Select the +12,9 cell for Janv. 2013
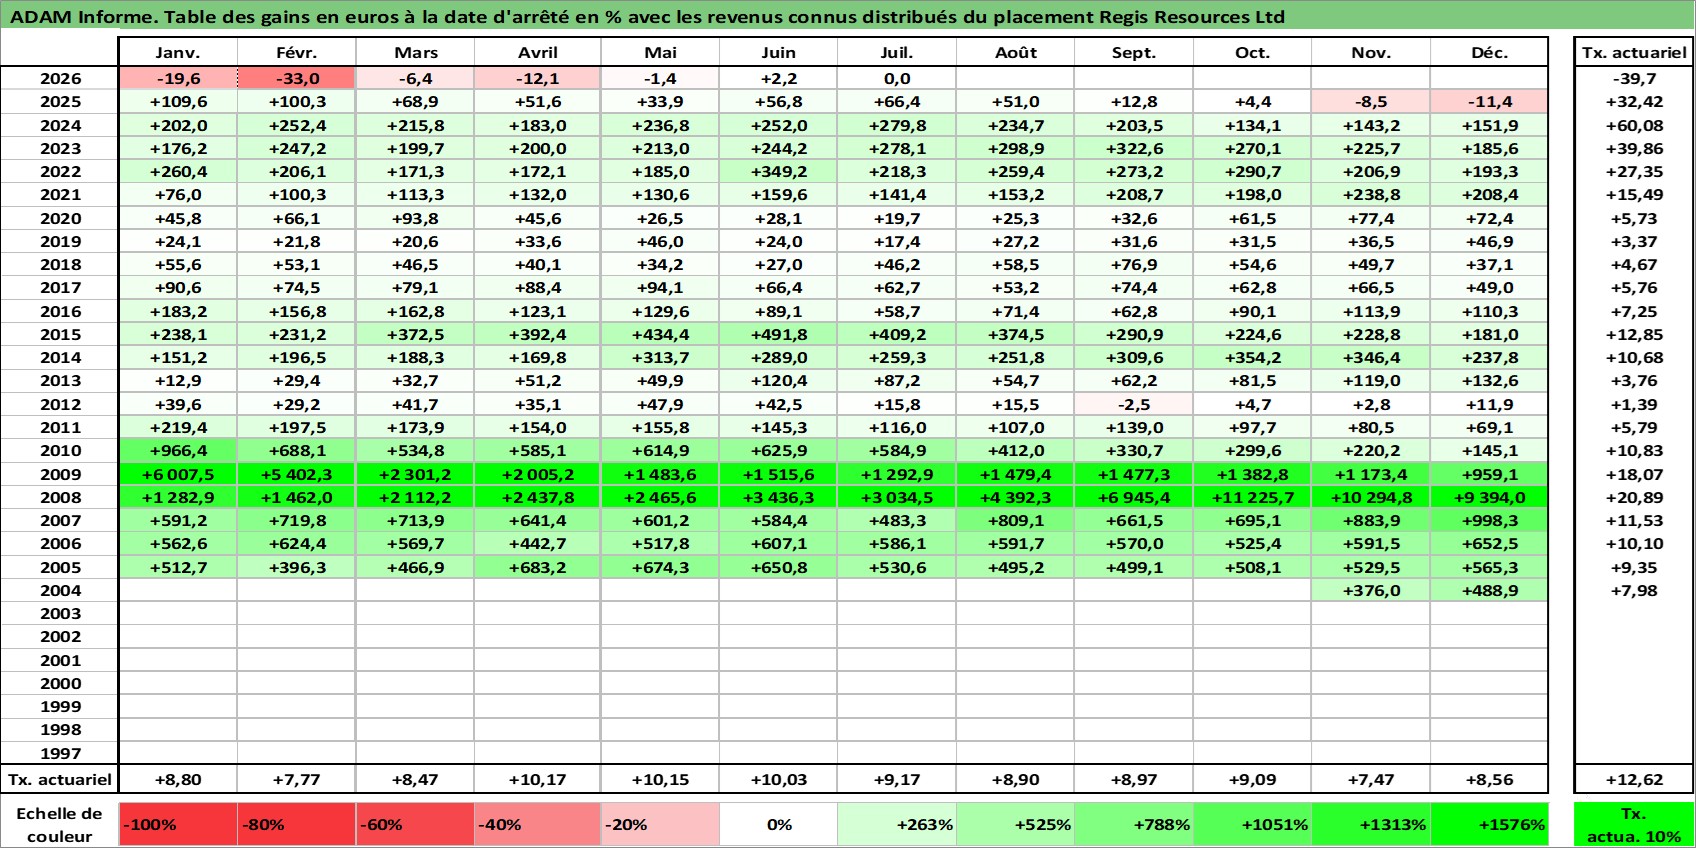The height and width of the screenshot is (848, 1696). (x=178, y=380)
